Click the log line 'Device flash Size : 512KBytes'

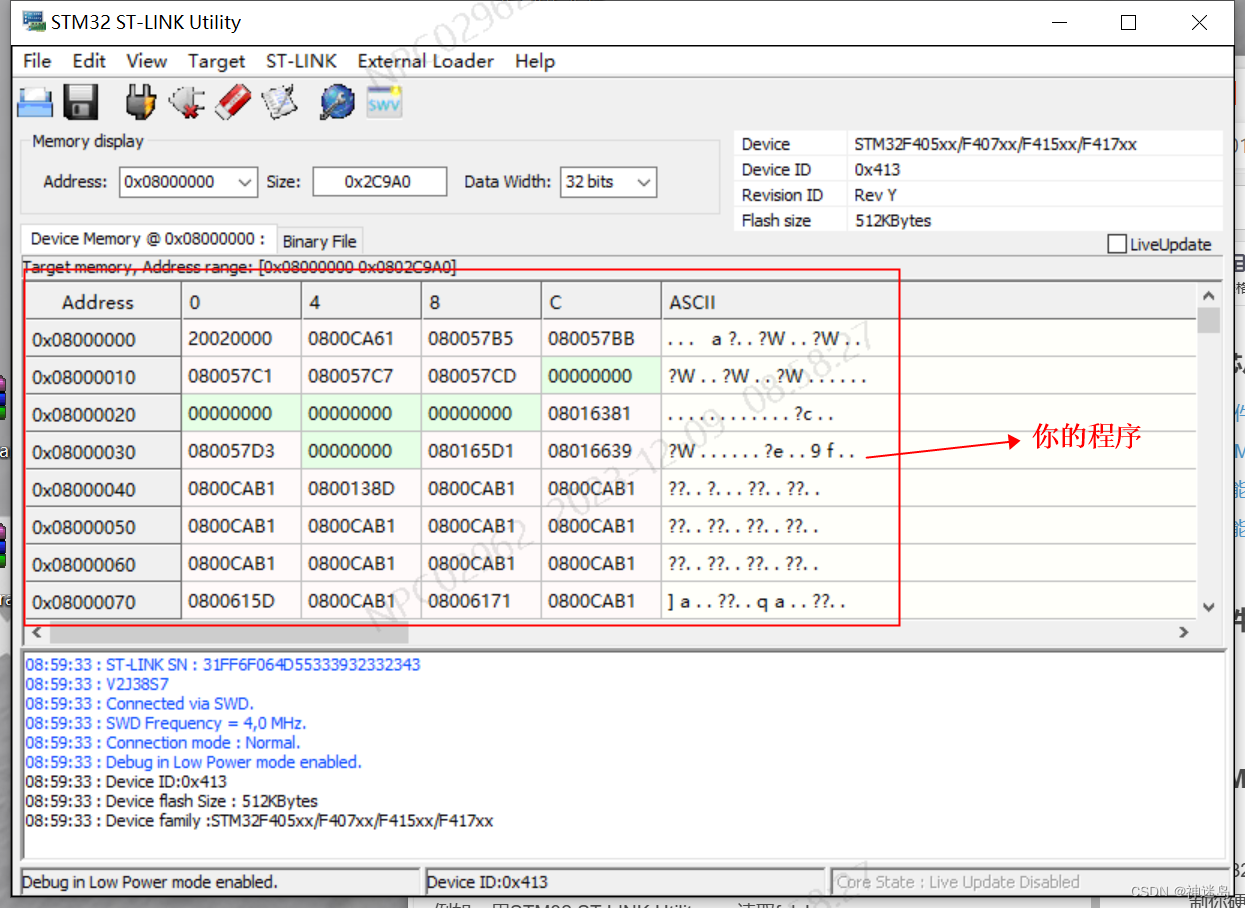click(x=171, y=801)
